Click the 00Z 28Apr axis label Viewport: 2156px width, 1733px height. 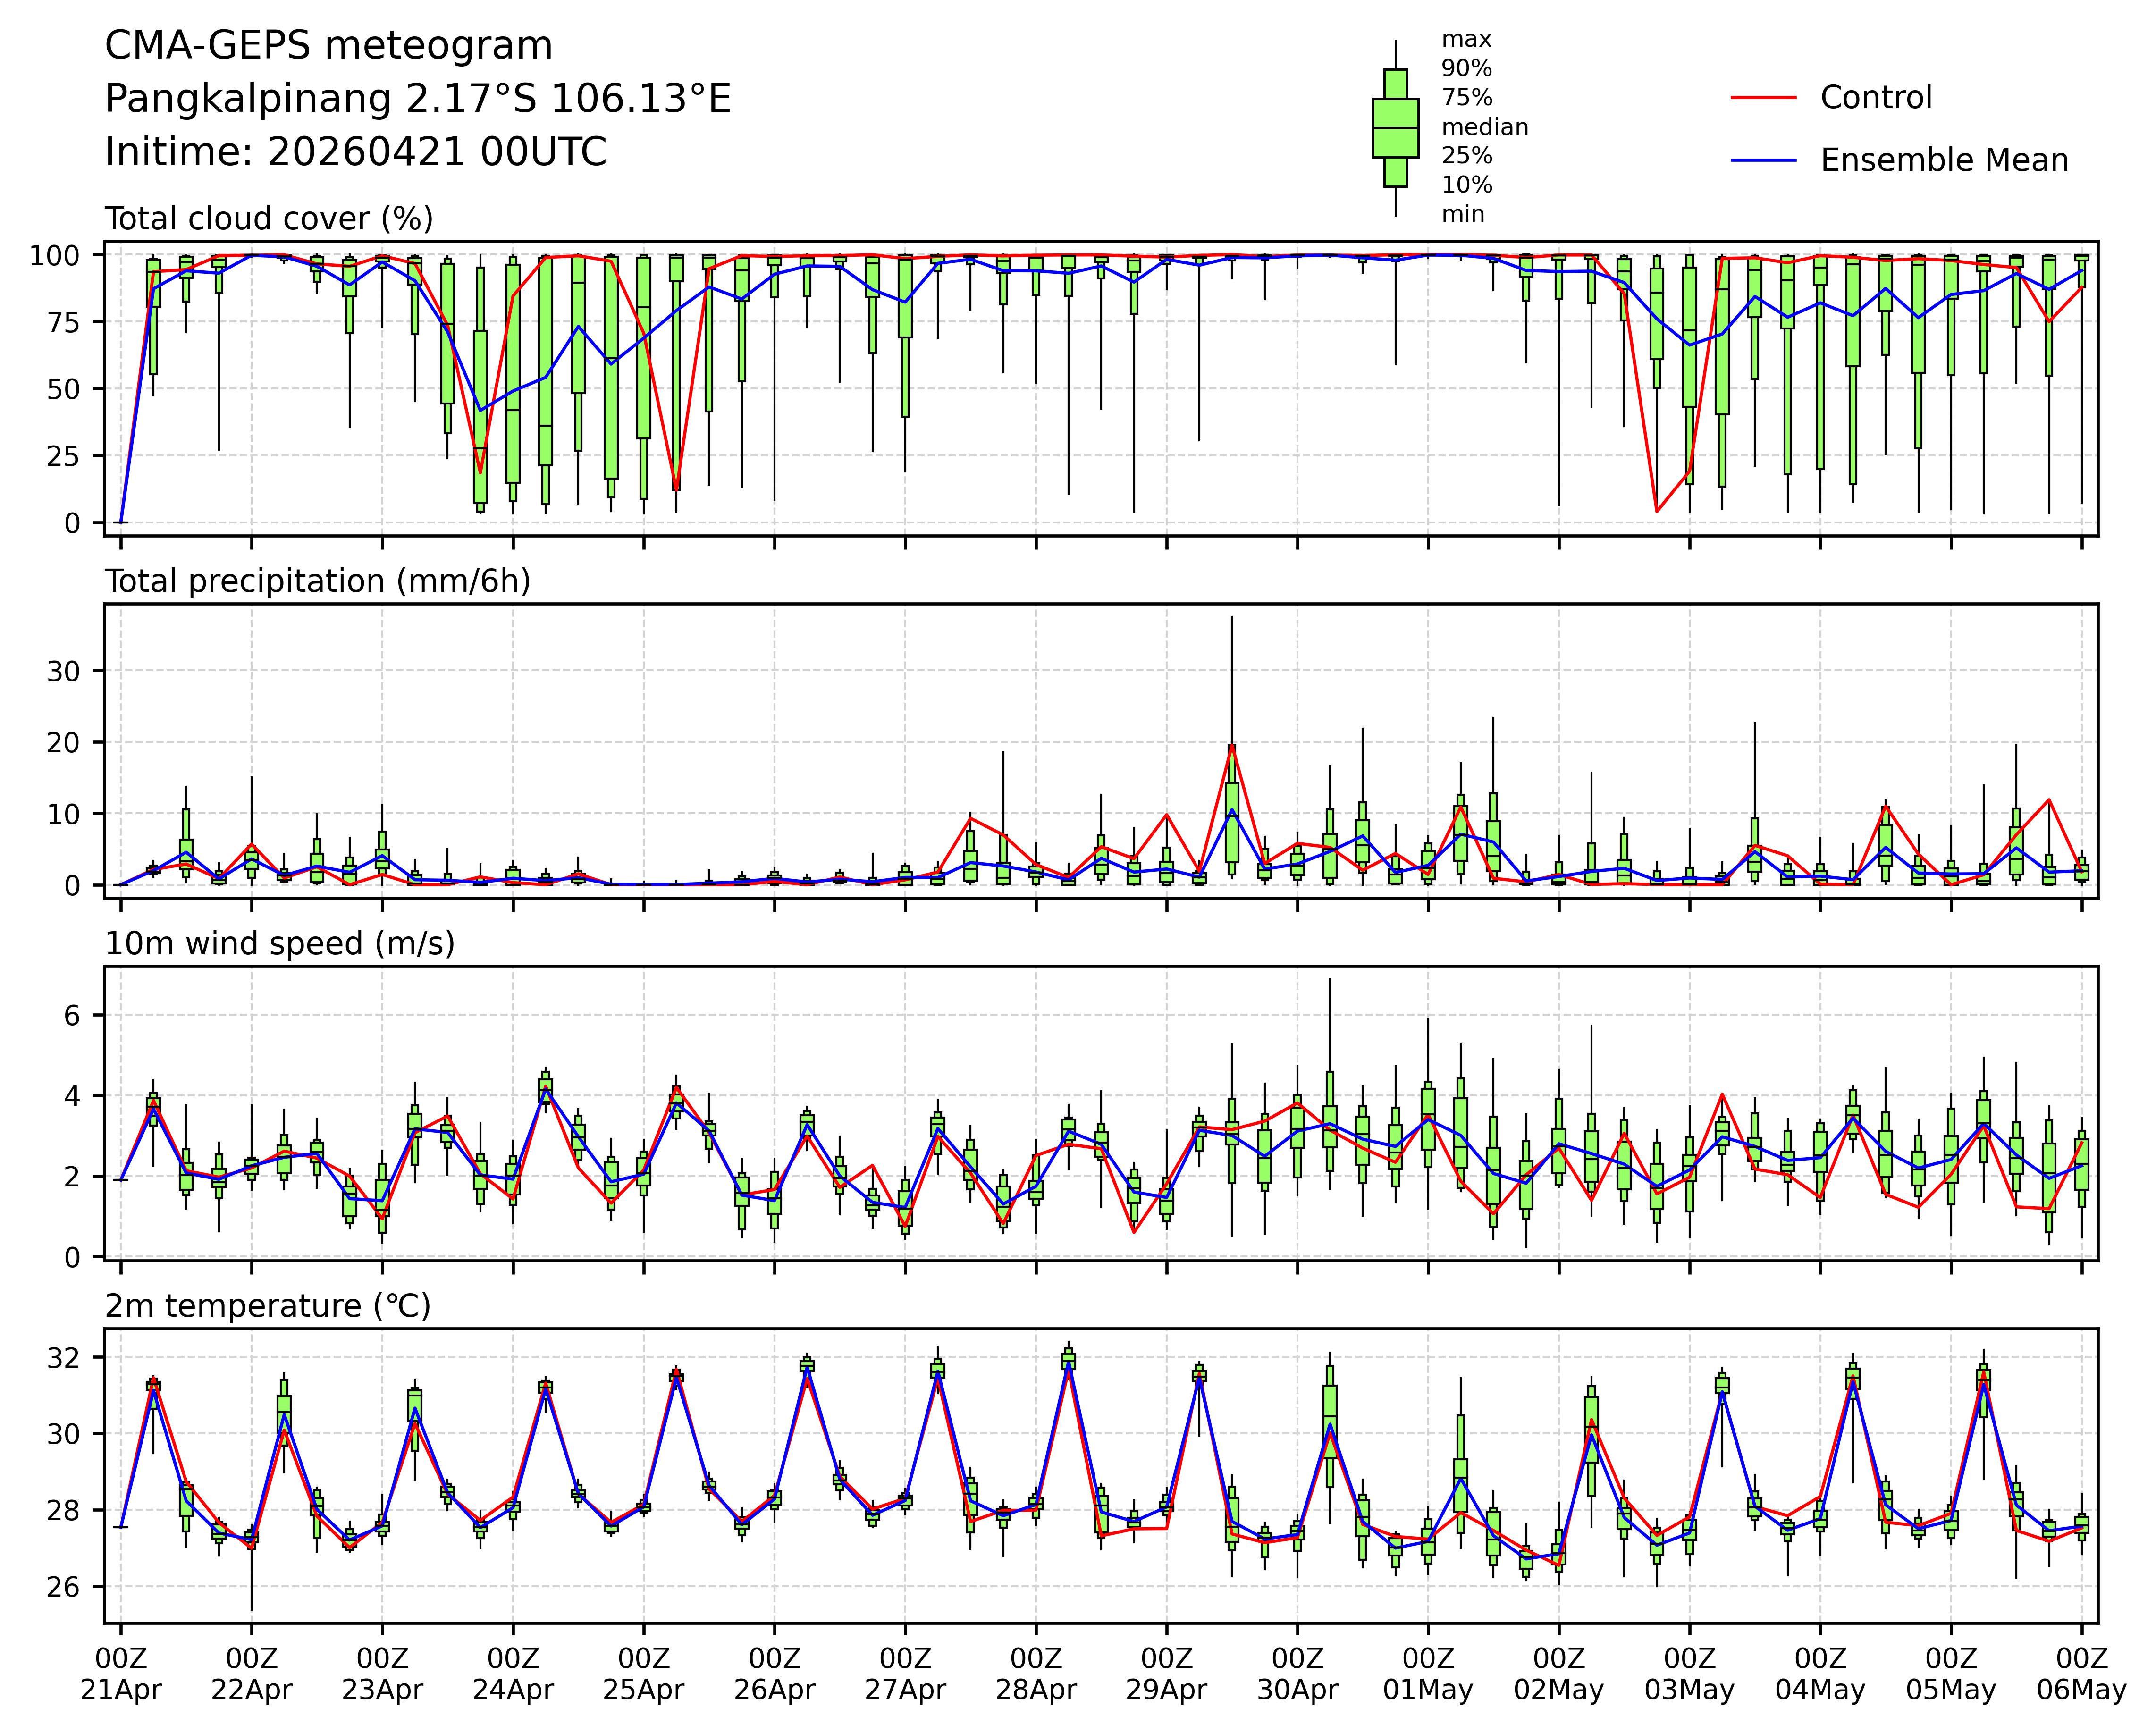tap(1035, 1674)
